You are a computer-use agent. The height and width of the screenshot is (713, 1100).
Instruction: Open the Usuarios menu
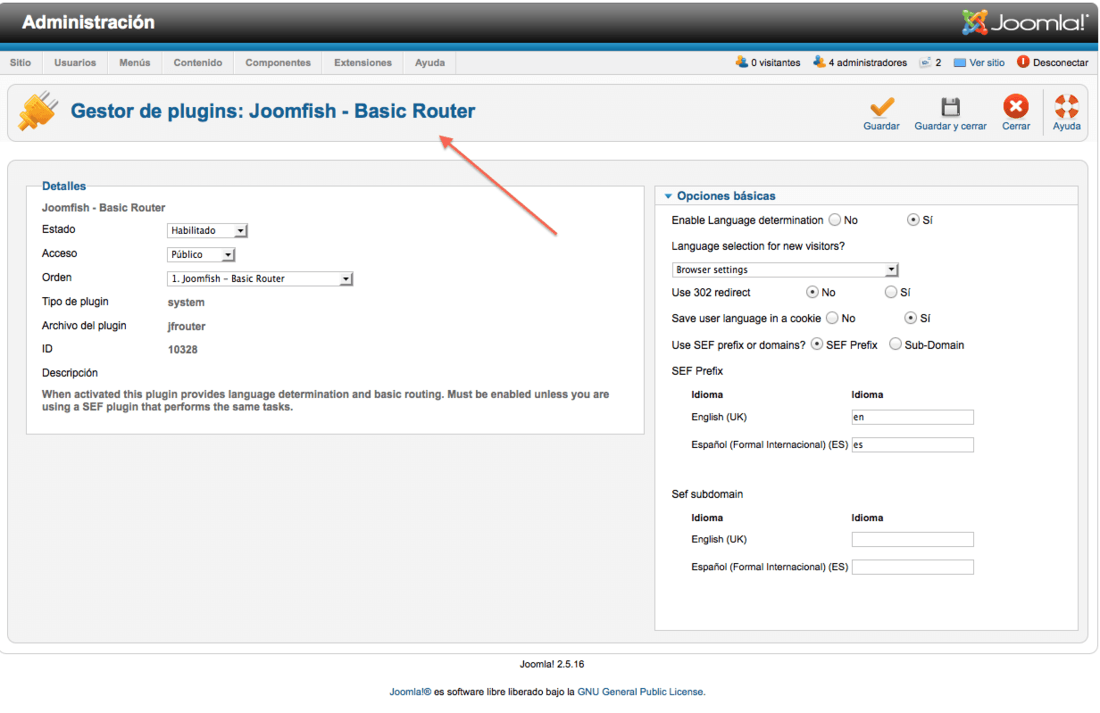(75, 62)
